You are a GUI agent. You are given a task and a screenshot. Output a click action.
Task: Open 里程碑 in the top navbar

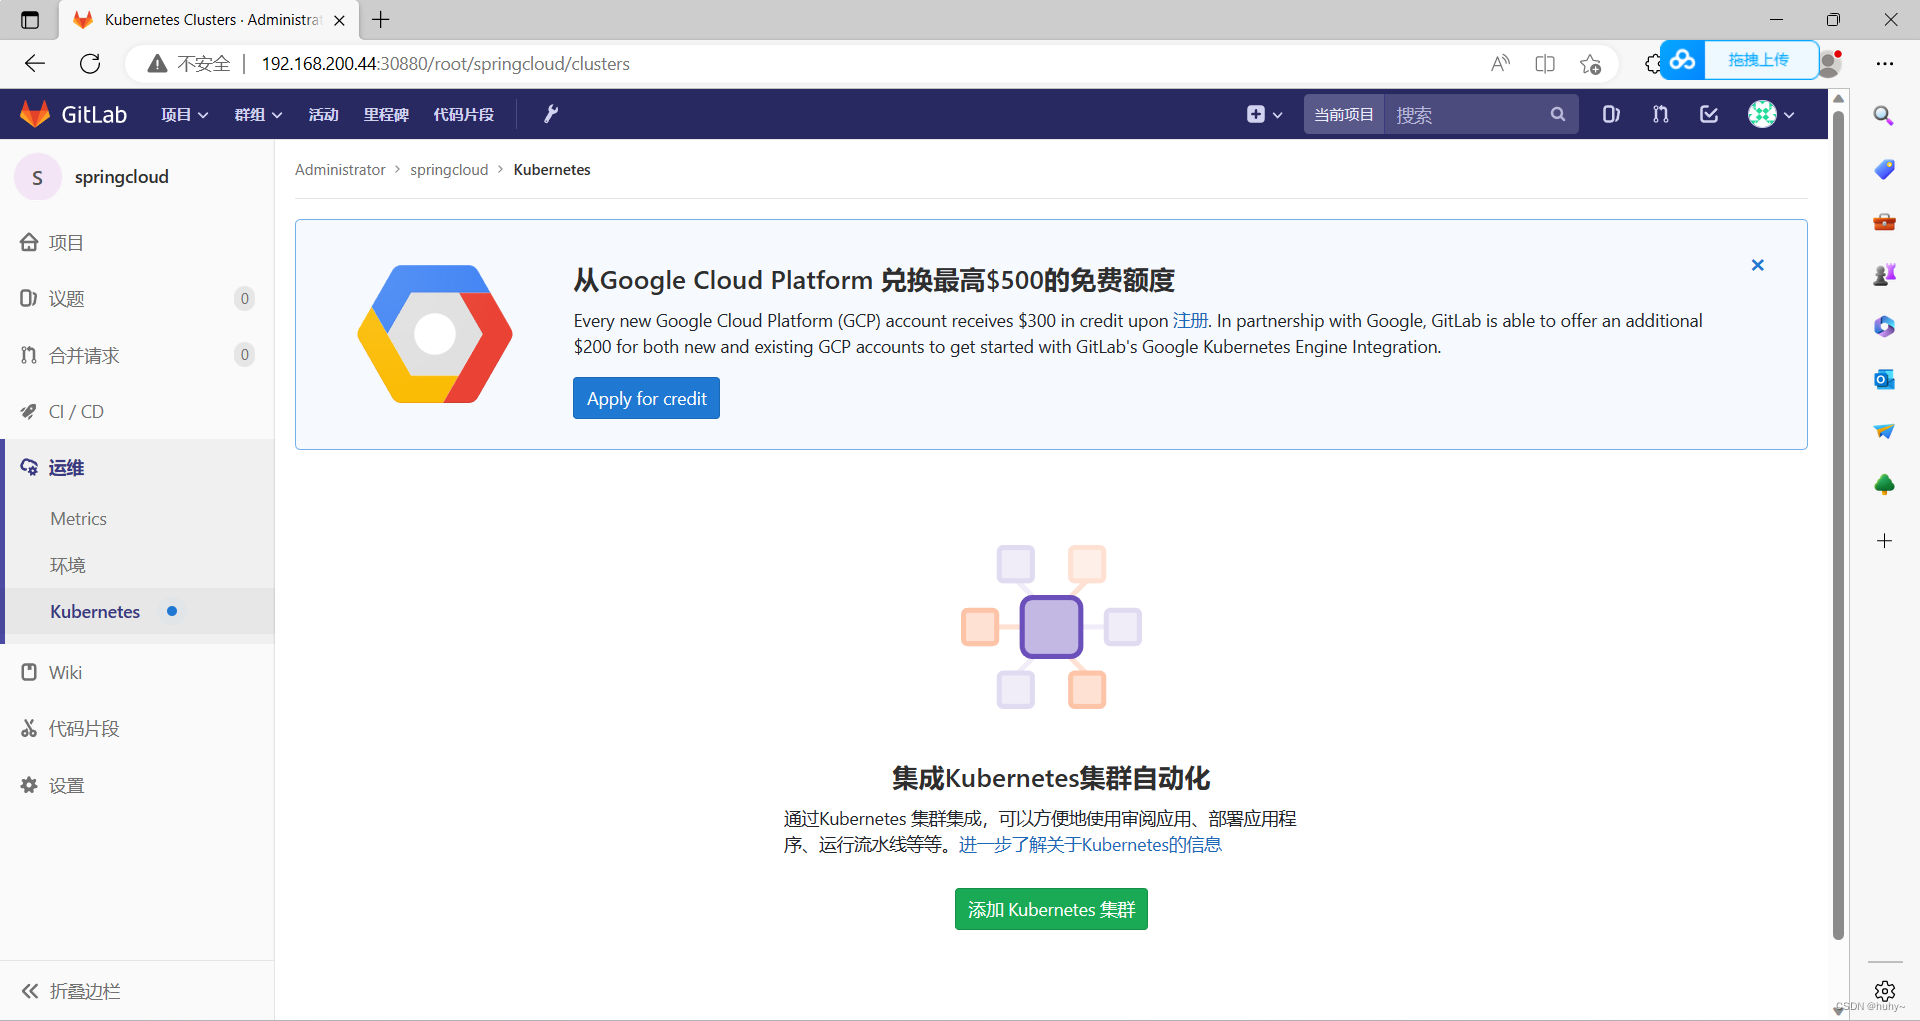click(386, 115)
